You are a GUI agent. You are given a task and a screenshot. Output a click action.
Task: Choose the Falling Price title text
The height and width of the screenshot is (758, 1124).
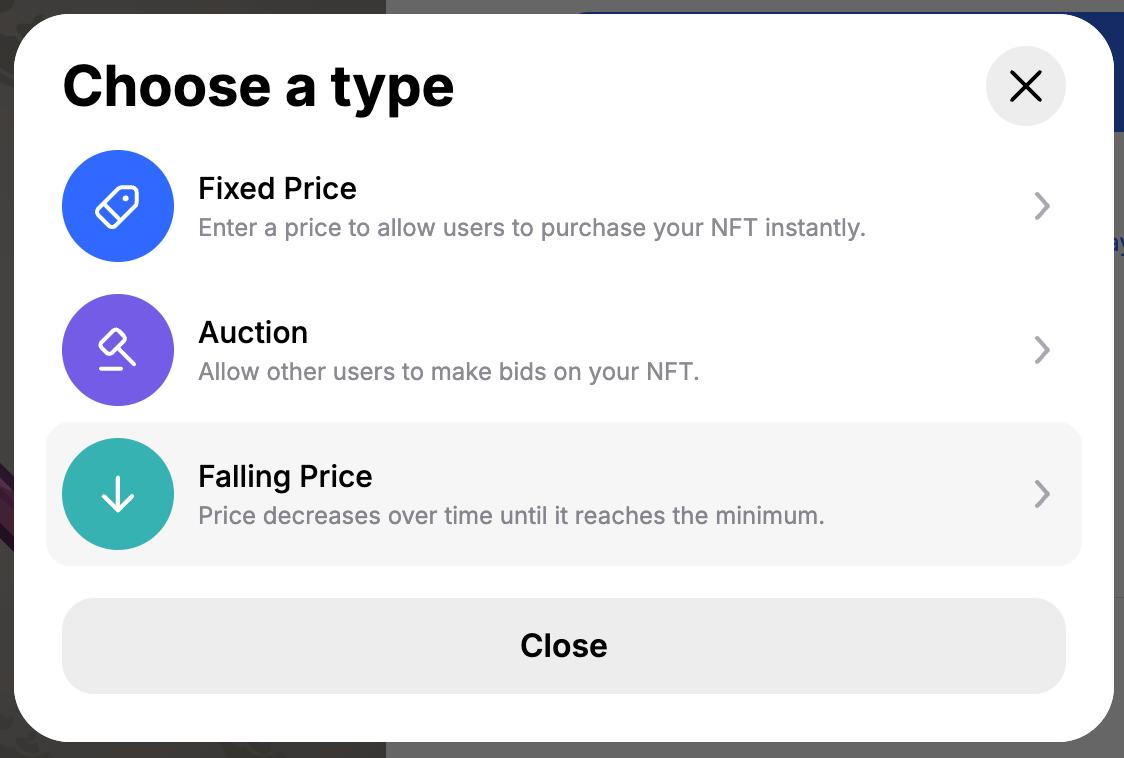[285, 477]
